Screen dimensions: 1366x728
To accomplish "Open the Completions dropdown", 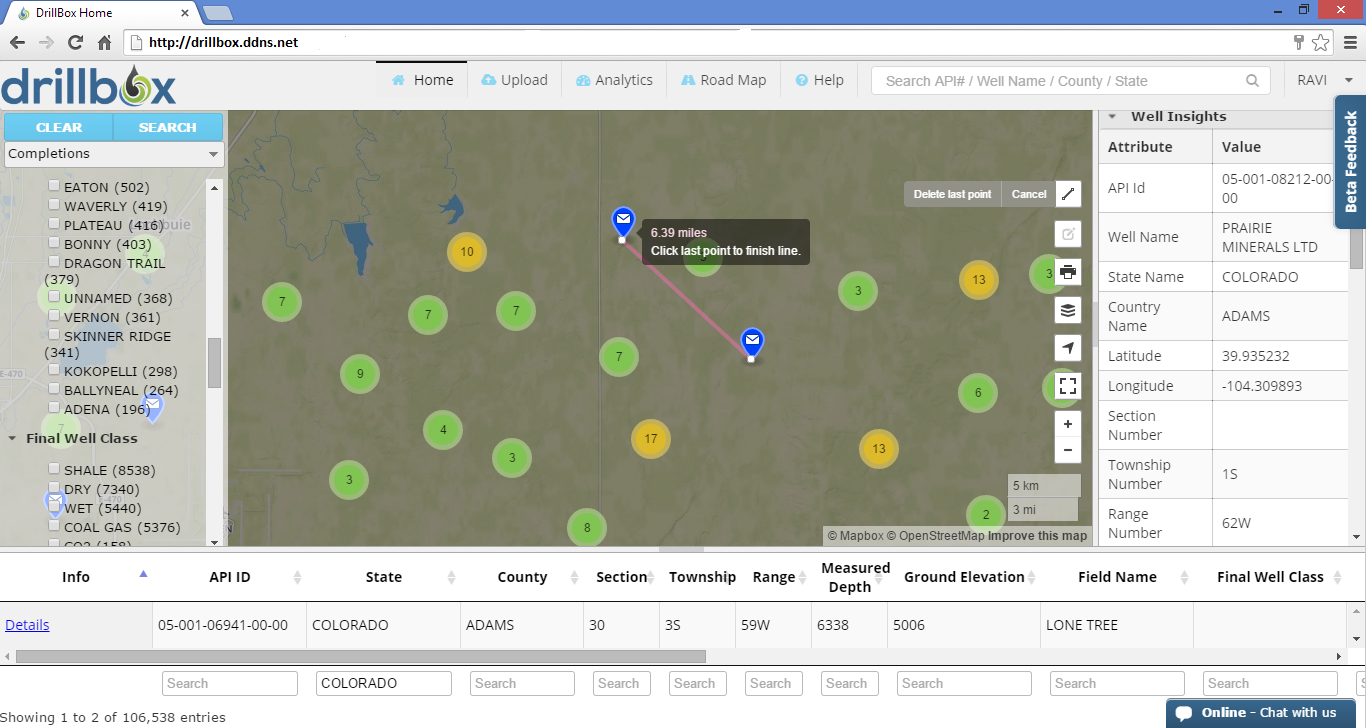I will pyautogui.click(x=114, y=154).
